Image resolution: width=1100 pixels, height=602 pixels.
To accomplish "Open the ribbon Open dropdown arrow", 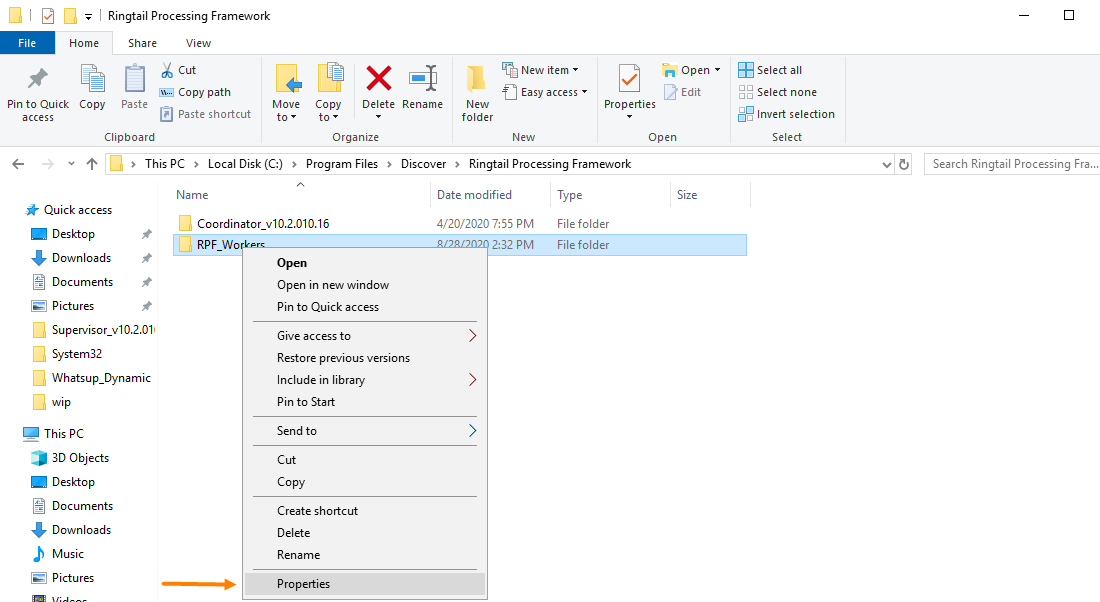I will [x=717, y=70].
